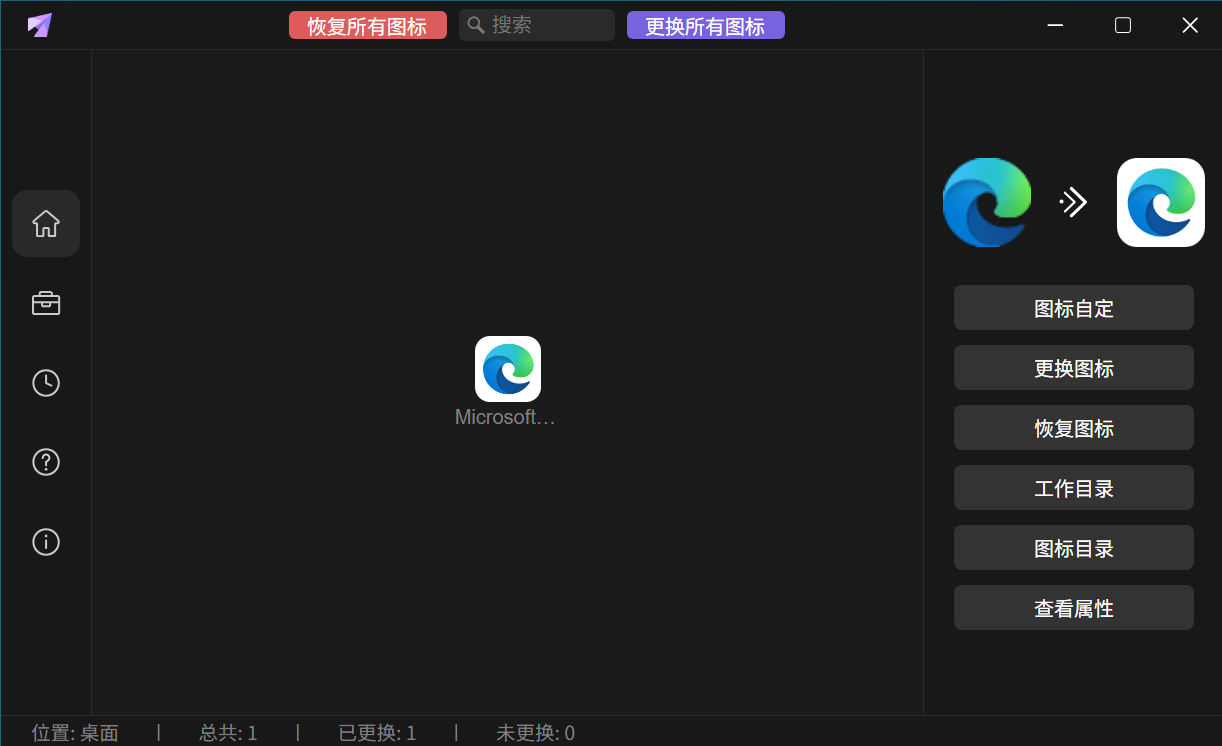Open the help question mark icon
This screenshot has height=746, width=1222.
tap(46, 462)
